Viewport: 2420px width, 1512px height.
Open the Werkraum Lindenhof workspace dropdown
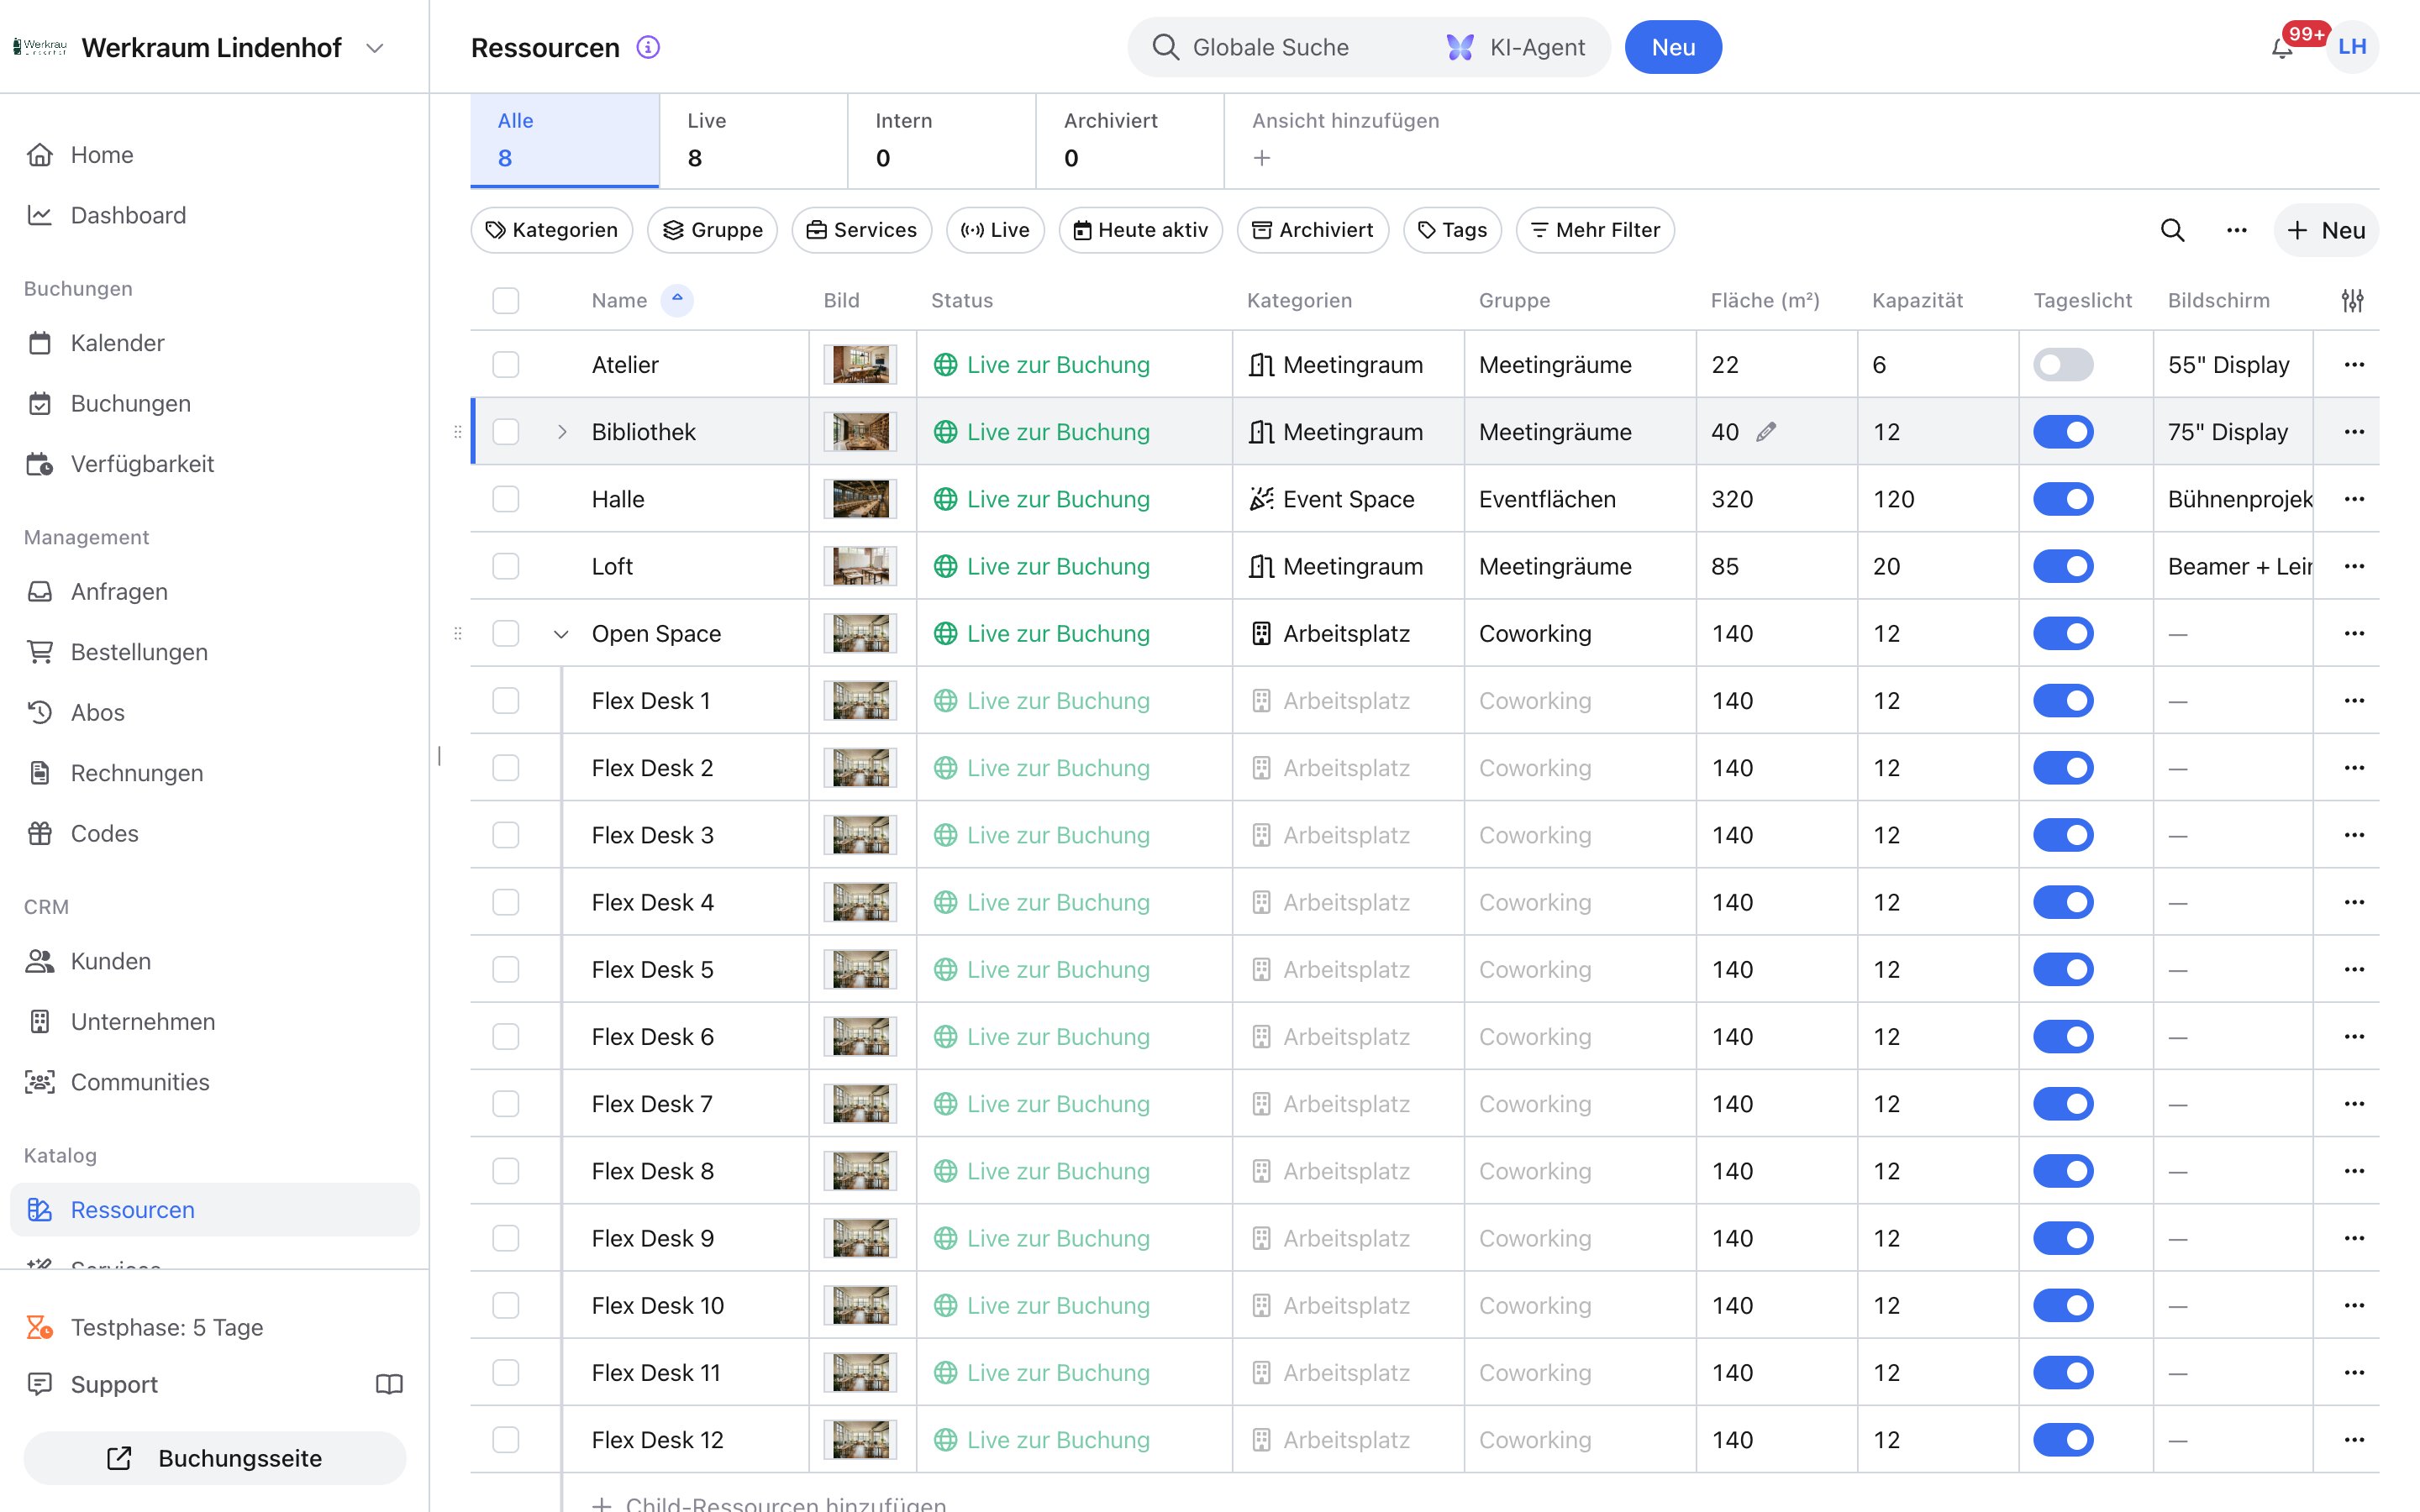pos(375,47)
